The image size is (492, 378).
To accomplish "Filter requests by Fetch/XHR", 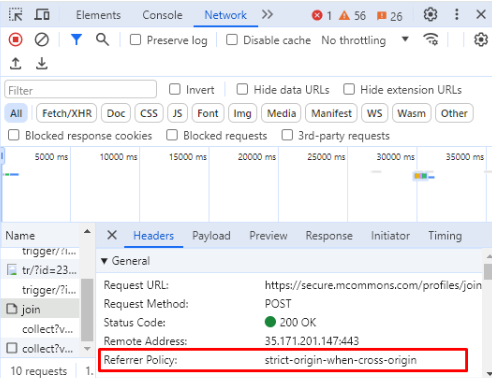I will (x=67, y=113).
